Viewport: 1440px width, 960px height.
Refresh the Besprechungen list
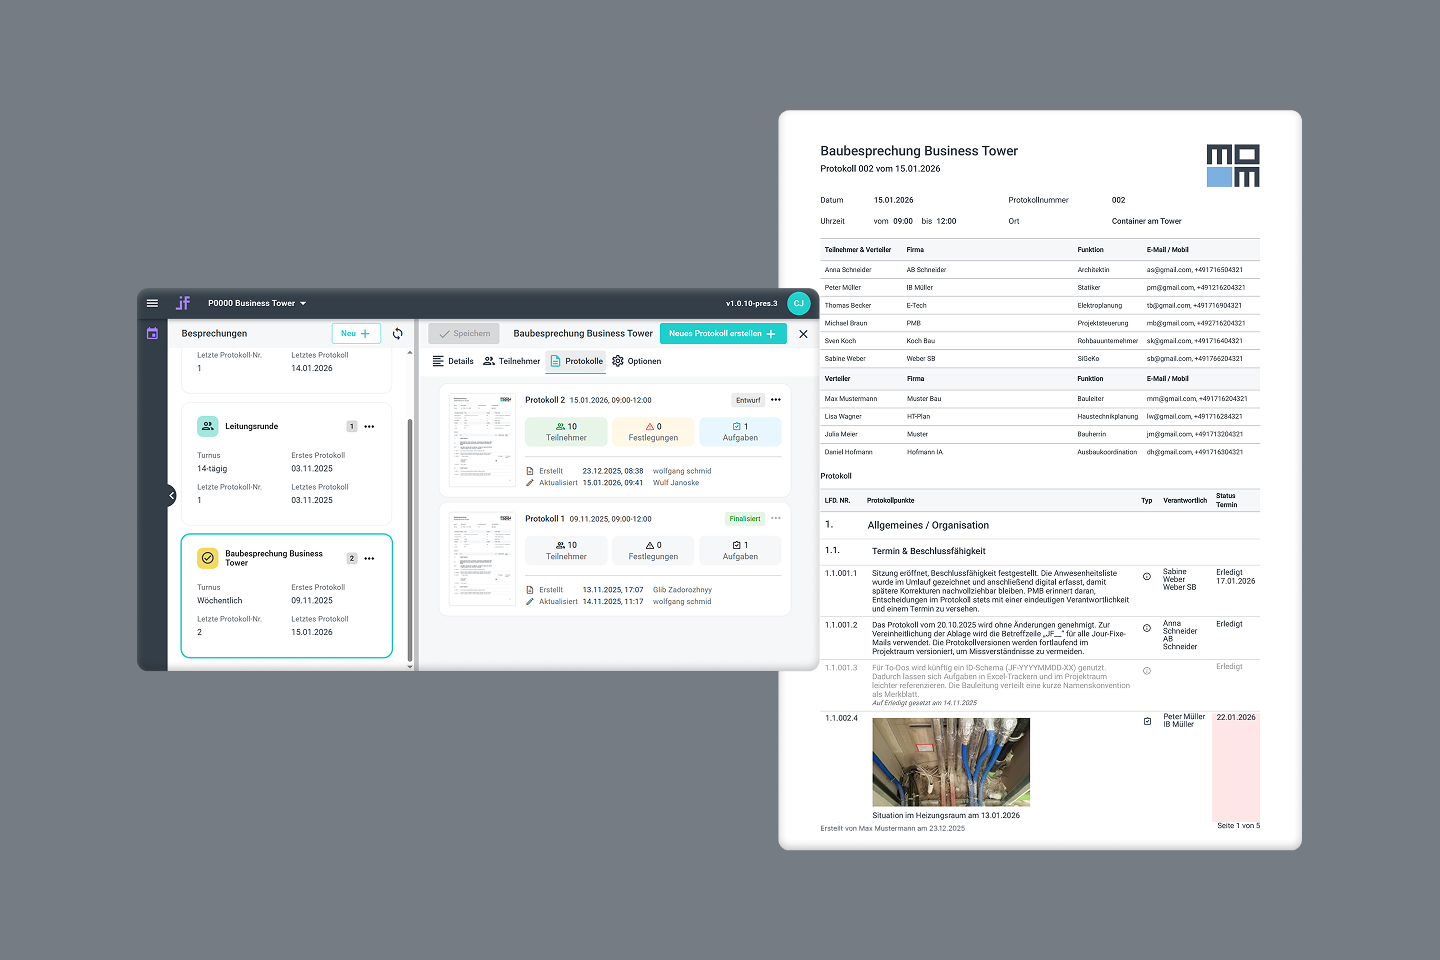coord(398,334)
